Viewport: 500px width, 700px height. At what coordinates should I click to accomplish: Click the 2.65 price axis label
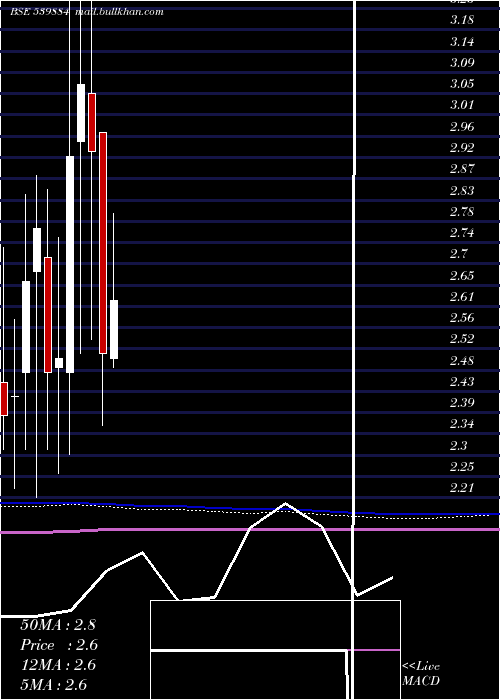tap(462, 275)
